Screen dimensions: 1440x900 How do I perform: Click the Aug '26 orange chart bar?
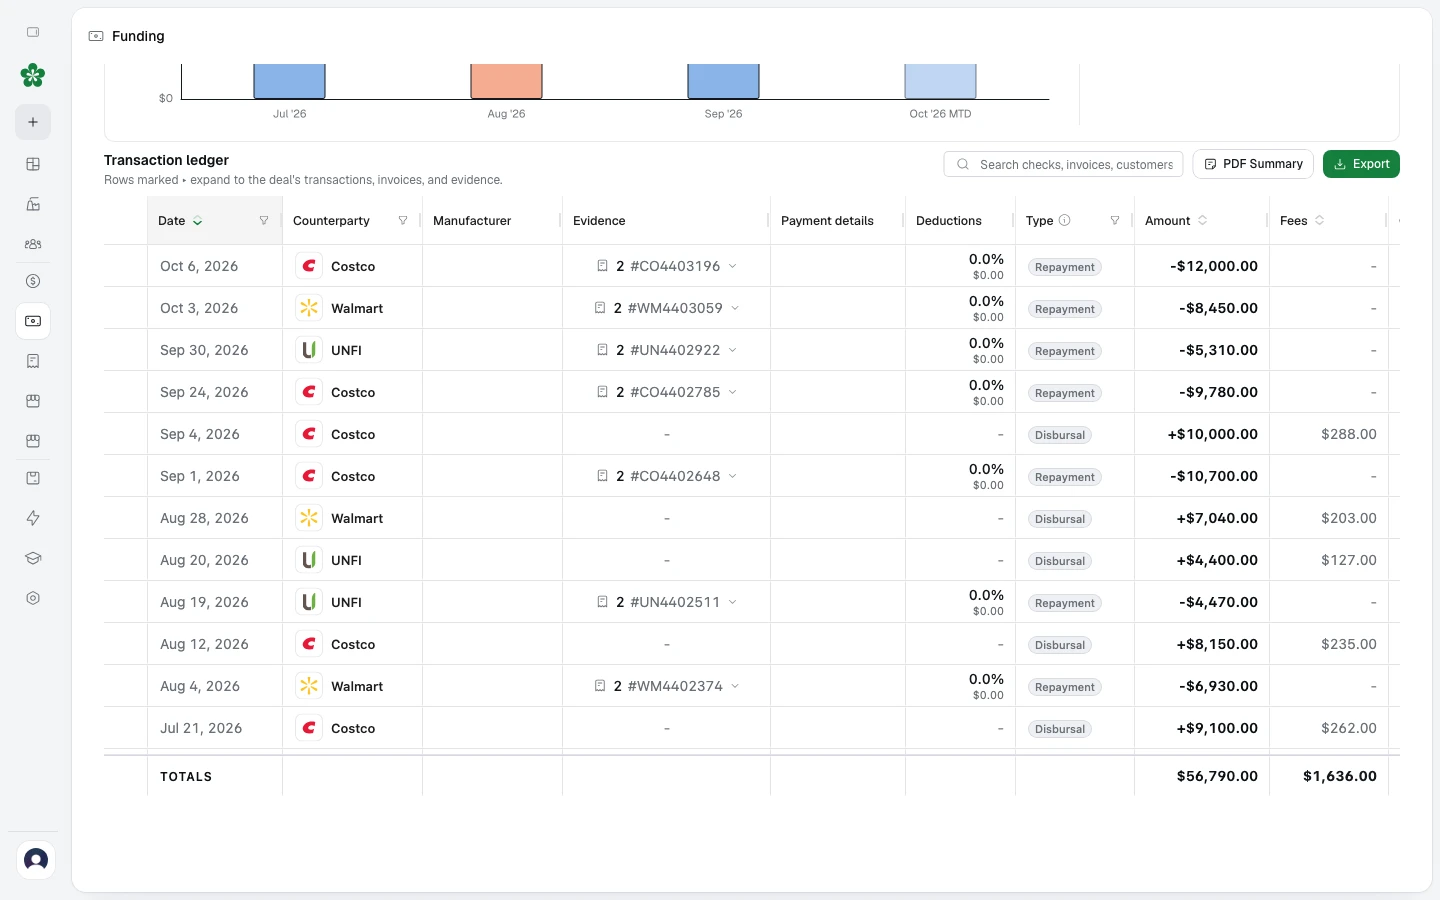pyautogui.click(x=506, y=81)
